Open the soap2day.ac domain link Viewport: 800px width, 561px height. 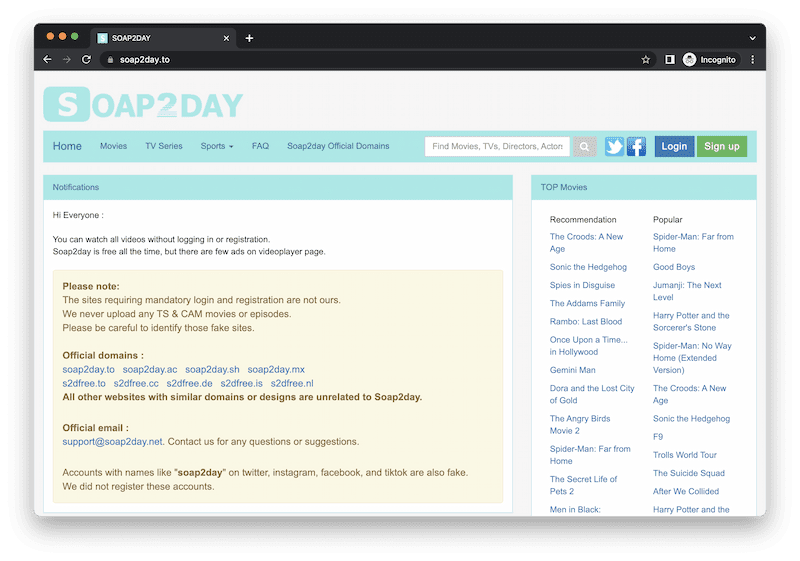[150, 369]
